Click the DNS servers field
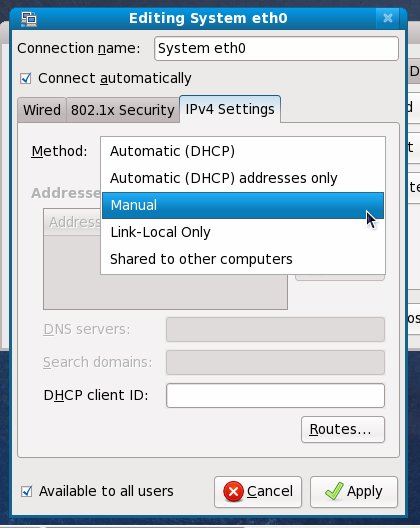This screenshot has width=420, height=528. pyautogui.click(x=275, y=329)
